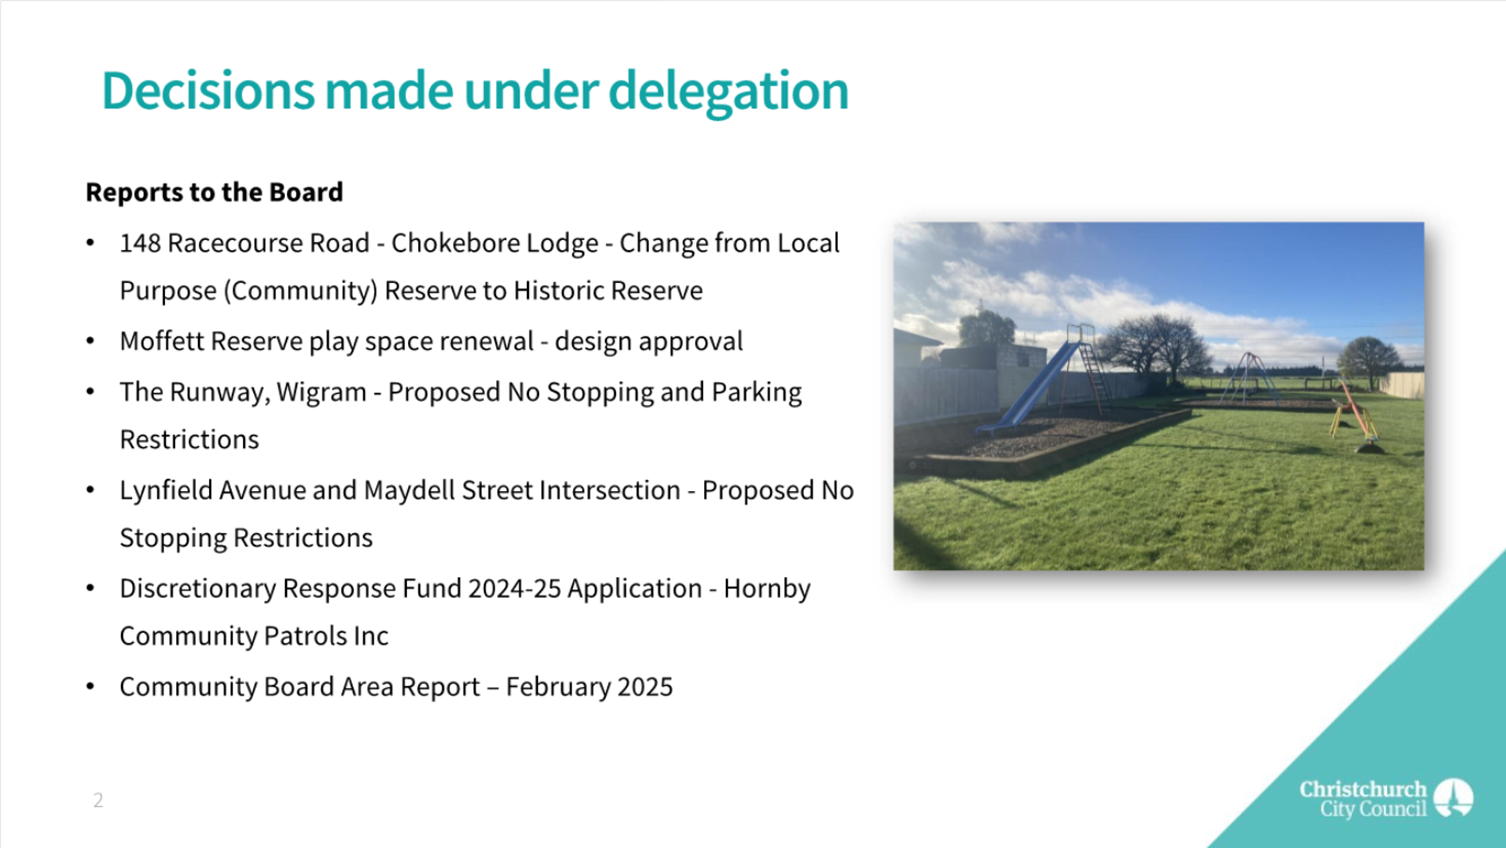This screenshot has height=848, width=1506.
Task: Click the bullet dot before Community Board Area Report
Action: pos(91,687)
